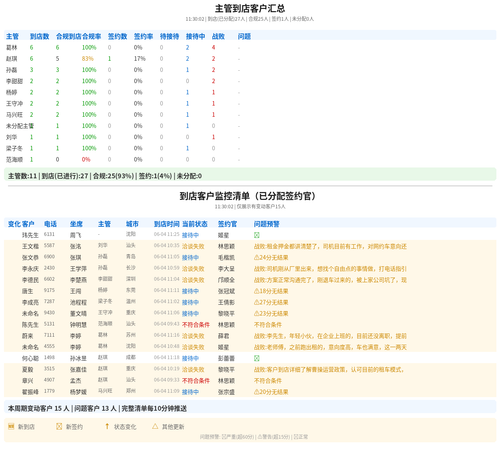This screenshot has width=500, height=459.
Task: Click red 不符合条件 status in the 4907 row
Action: (196, 381)
